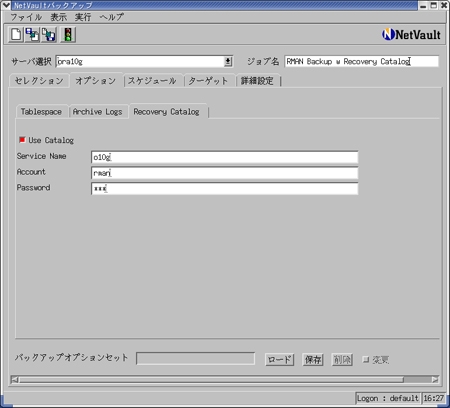Screen dimensions: 450x408
Task: Open the window menu icon in title bar
Action: pyautogui.click(x=6, y=5)
